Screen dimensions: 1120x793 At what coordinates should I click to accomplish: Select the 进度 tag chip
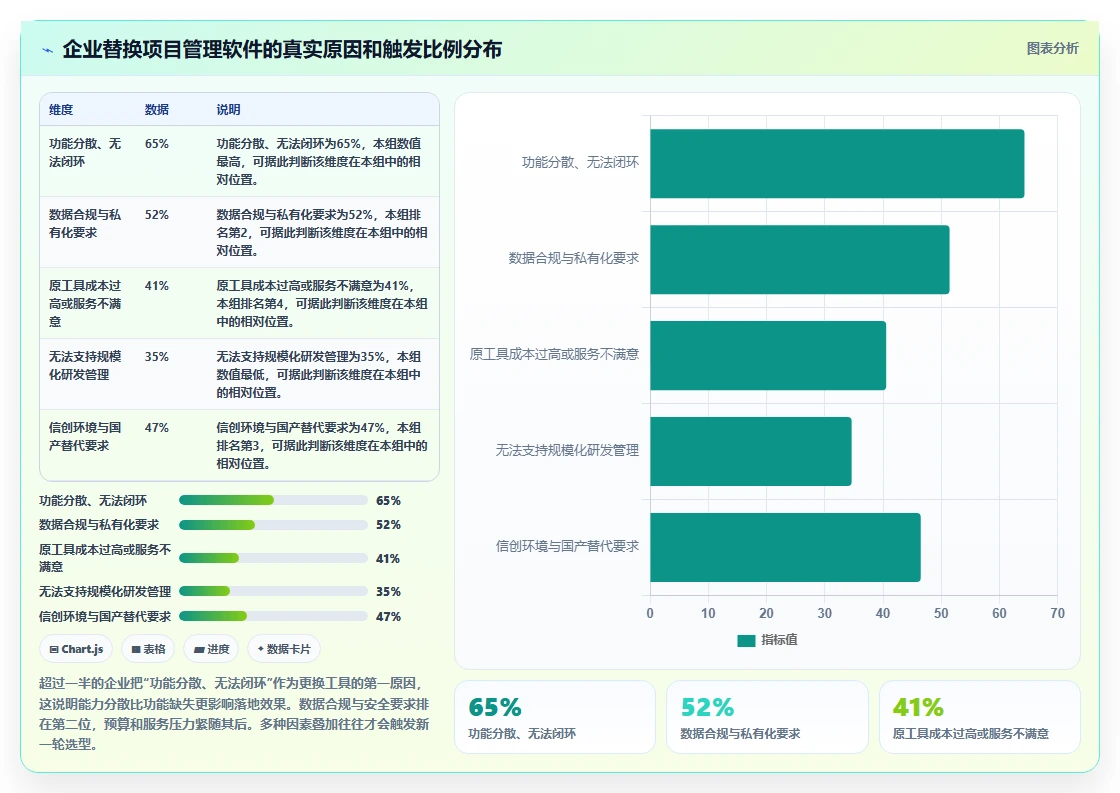(211, 649)
